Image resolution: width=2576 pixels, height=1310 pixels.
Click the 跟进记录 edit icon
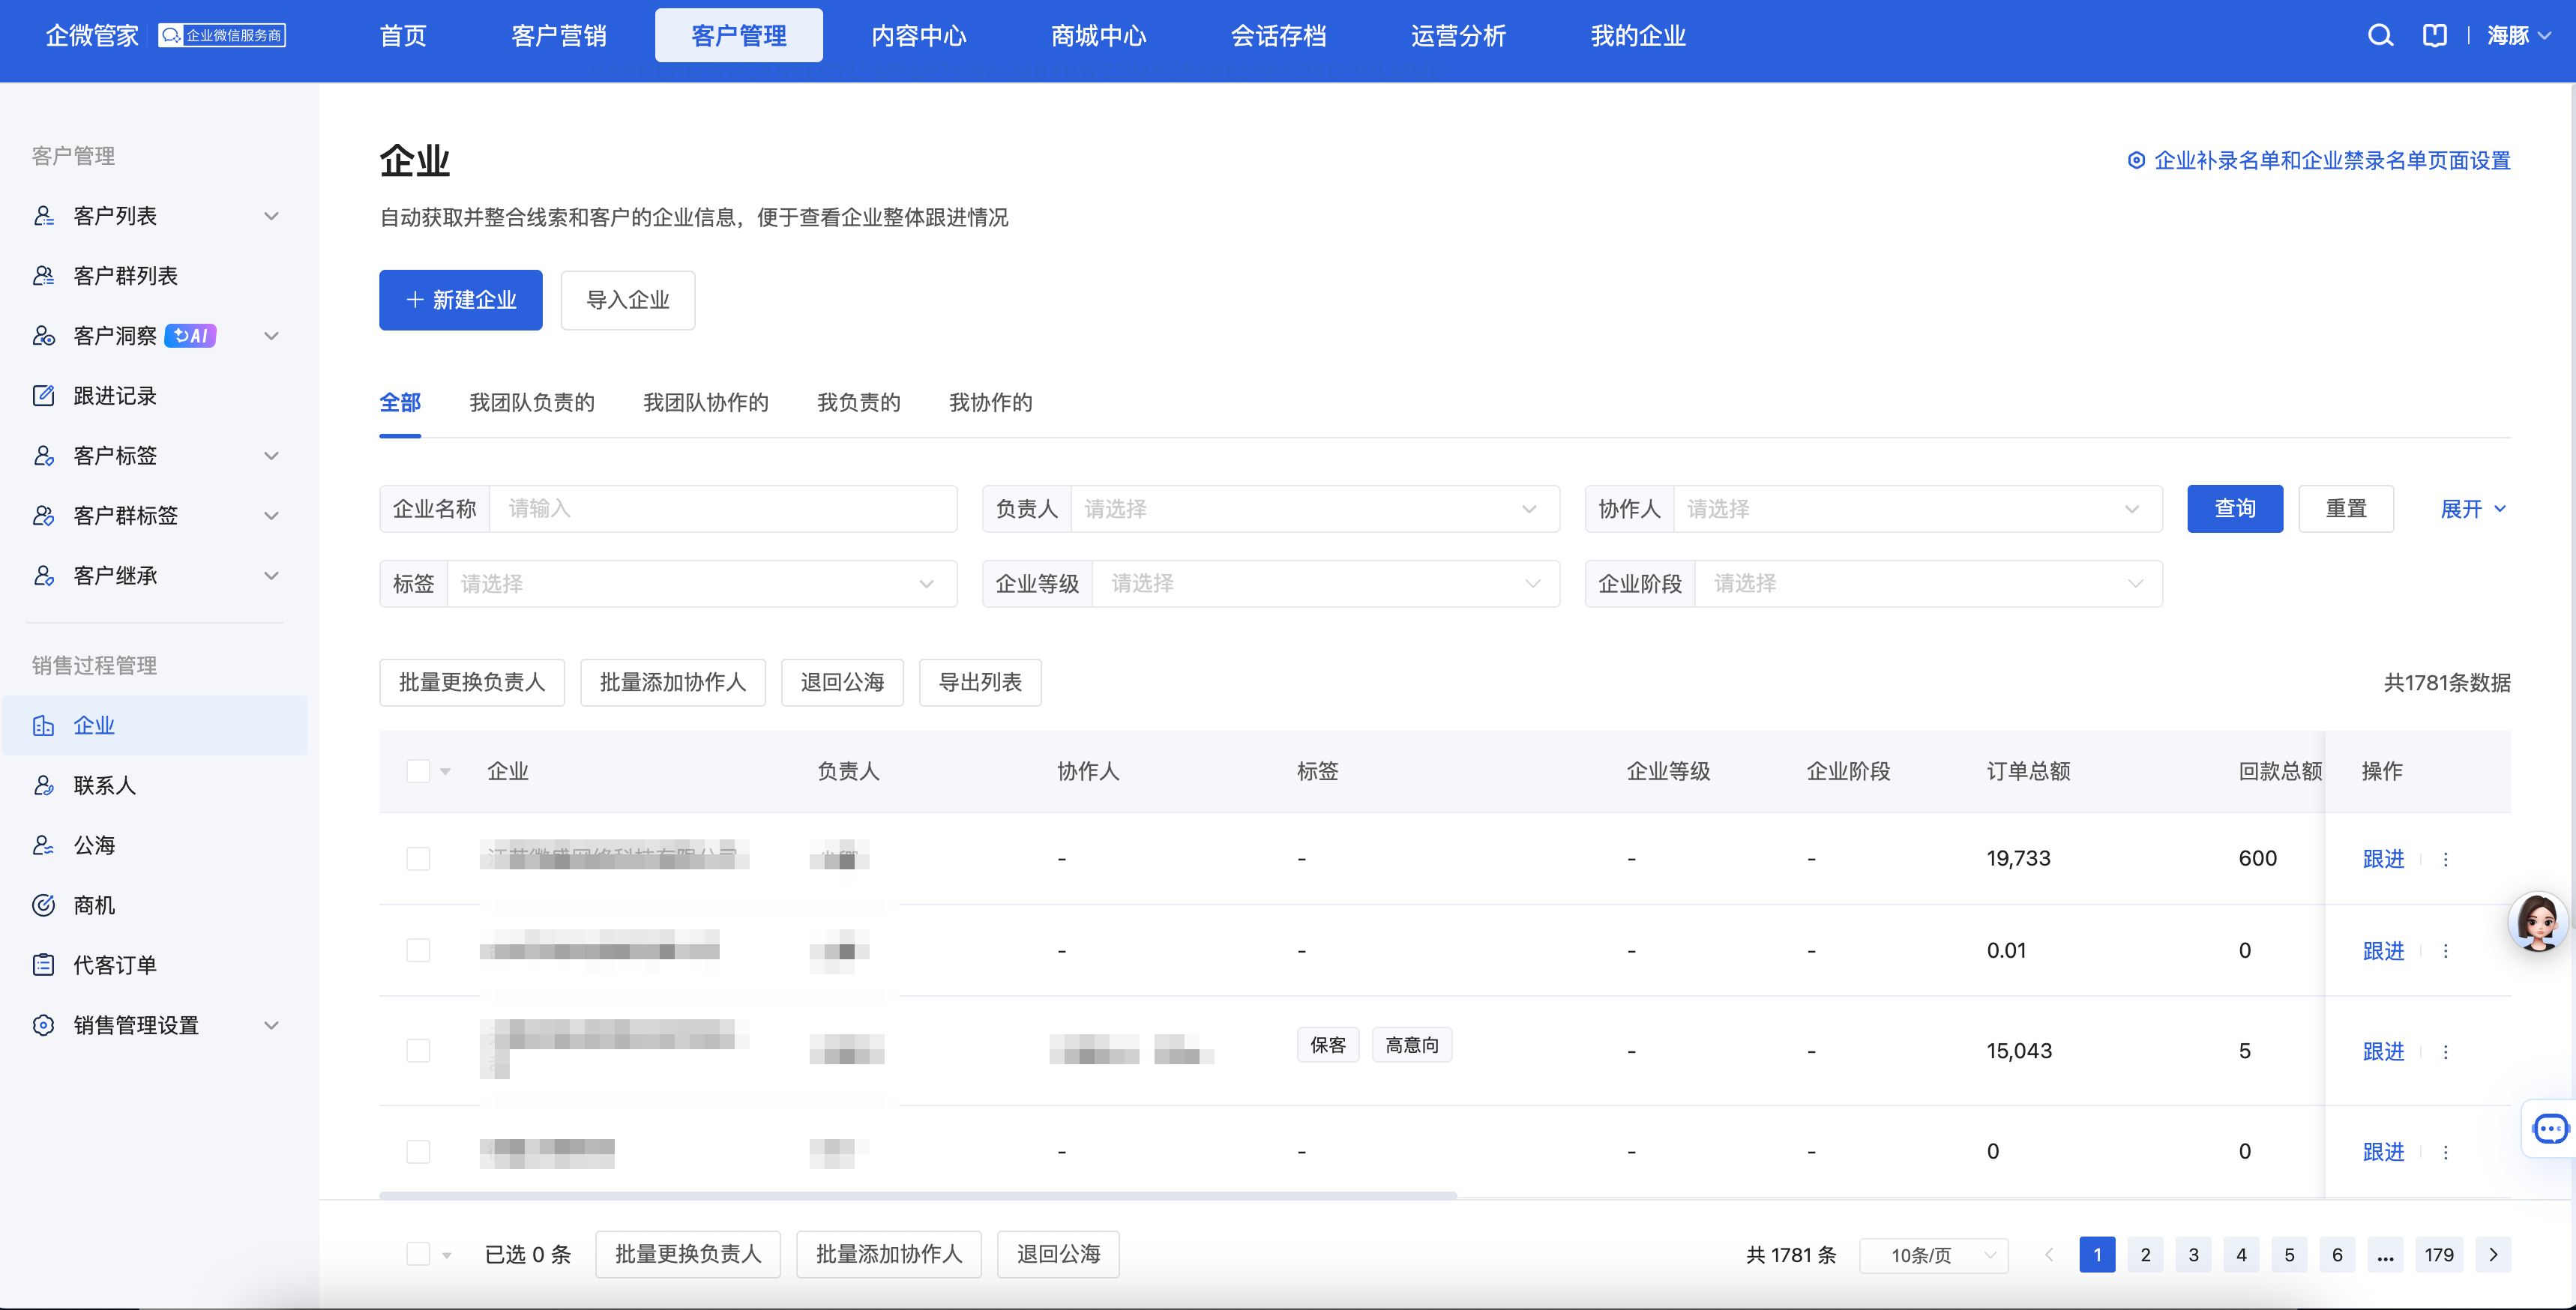(x=43, y=396)
